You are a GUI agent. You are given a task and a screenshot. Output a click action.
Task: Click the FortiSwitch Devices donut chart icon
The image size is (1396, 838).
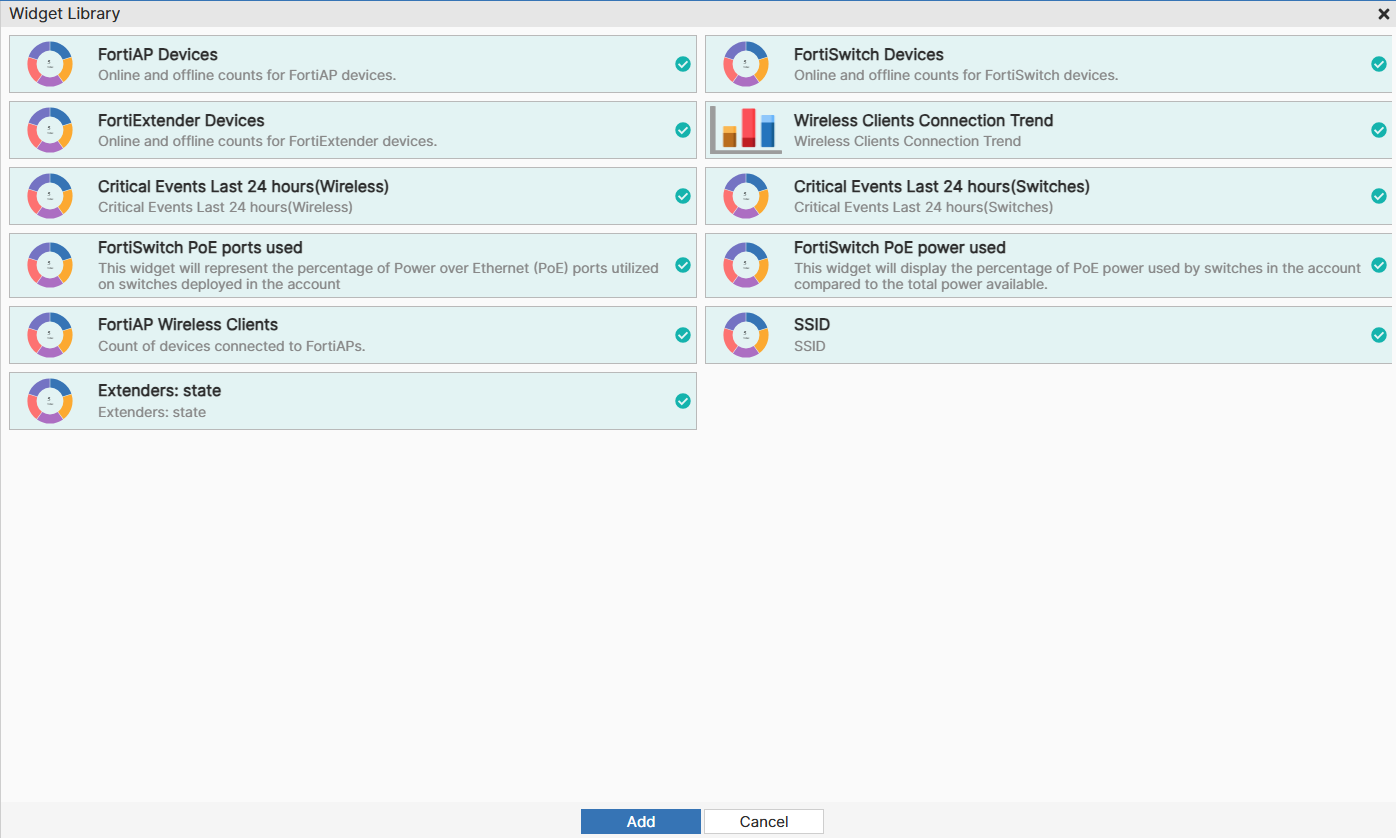tap(745, 63)
